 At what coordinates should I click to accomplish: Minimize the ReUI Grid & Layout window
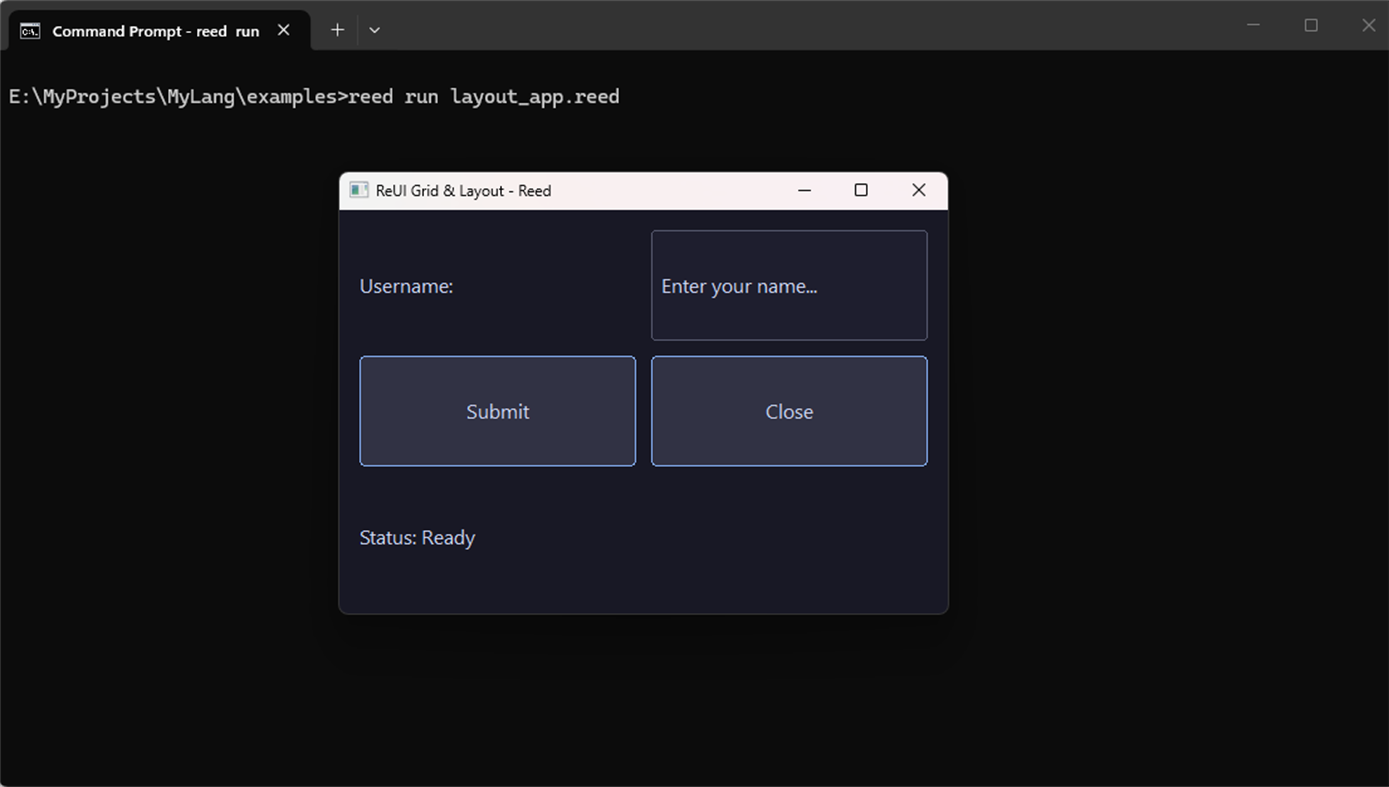click(804, 190)
